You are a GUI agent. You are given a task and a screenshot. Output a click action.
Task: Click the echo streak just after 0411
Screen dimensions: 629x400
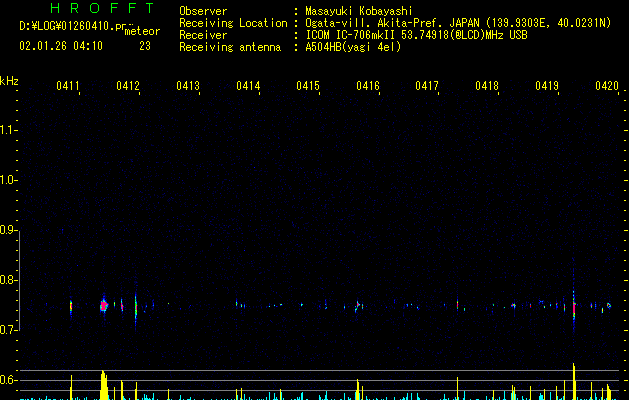tap(71, 307)
